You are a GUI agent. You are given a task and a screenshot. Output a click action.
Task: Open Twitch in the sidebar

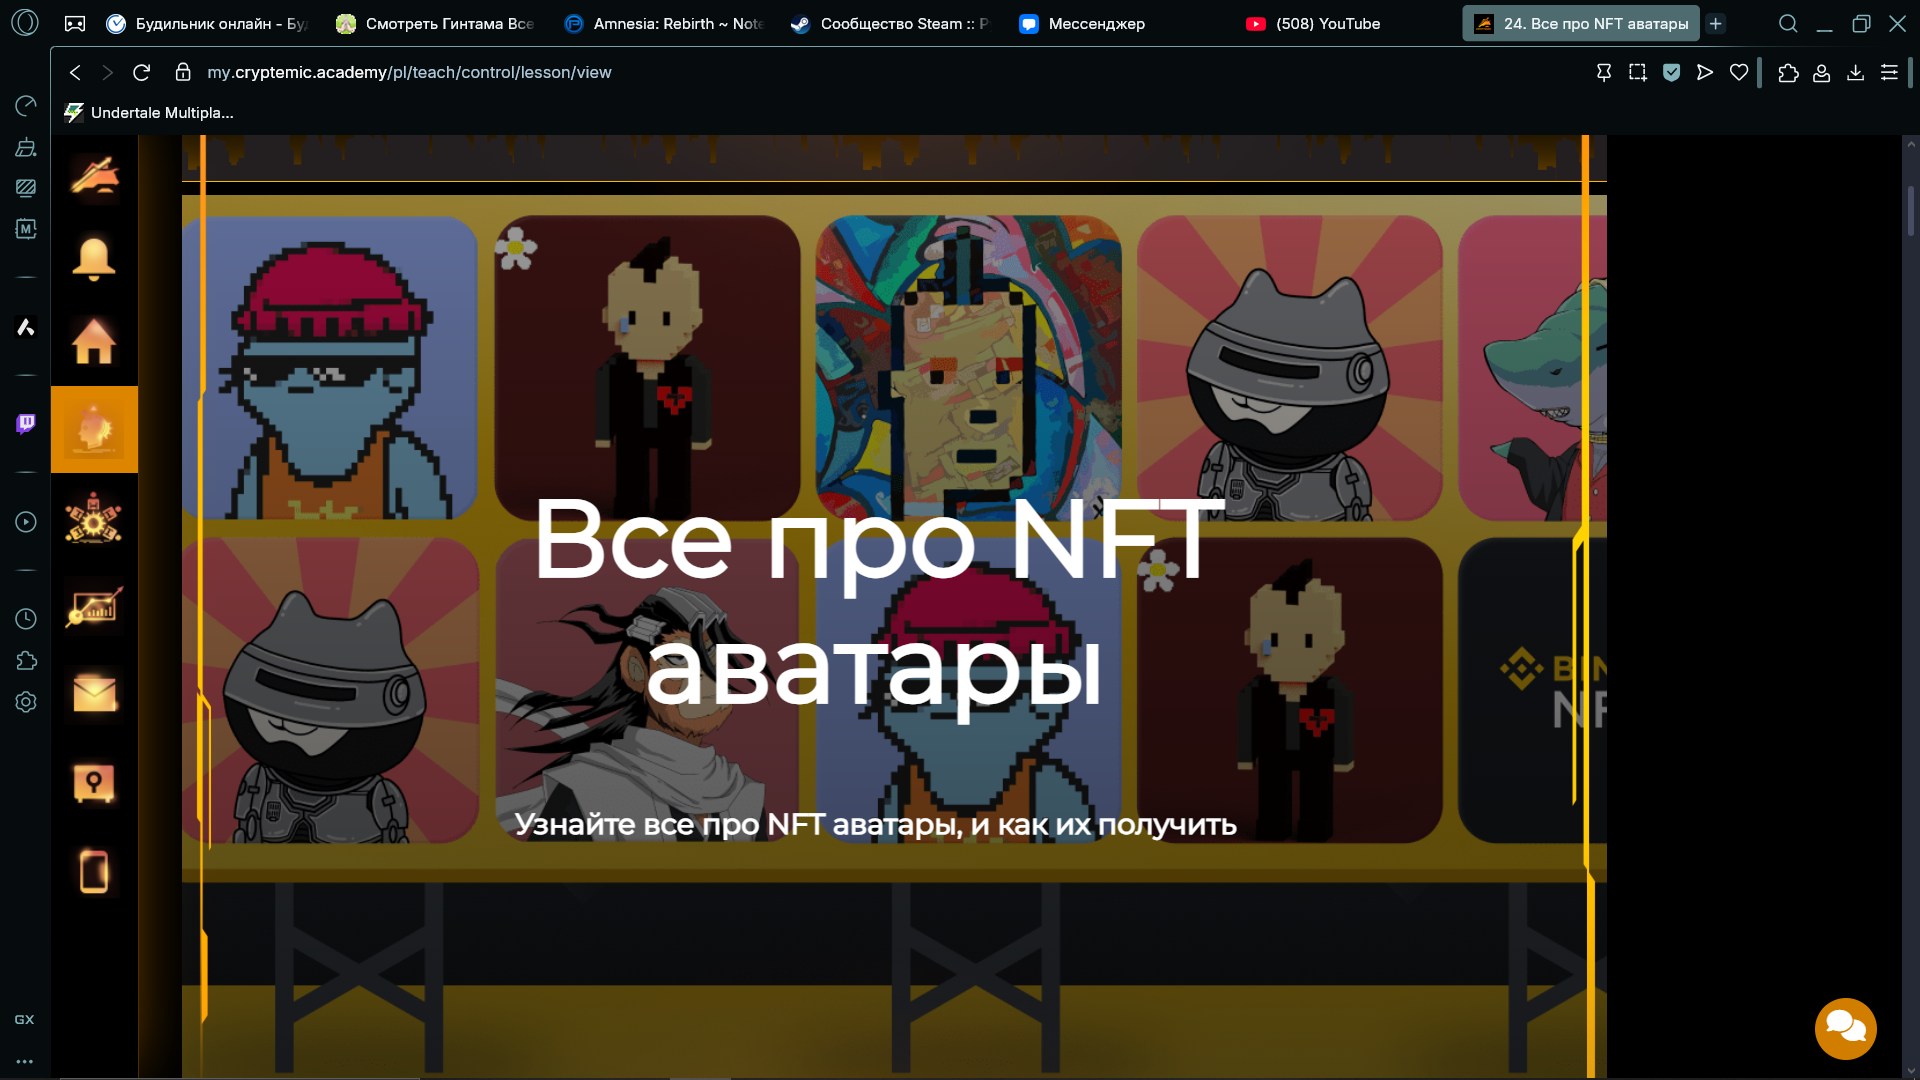point(26,424)
